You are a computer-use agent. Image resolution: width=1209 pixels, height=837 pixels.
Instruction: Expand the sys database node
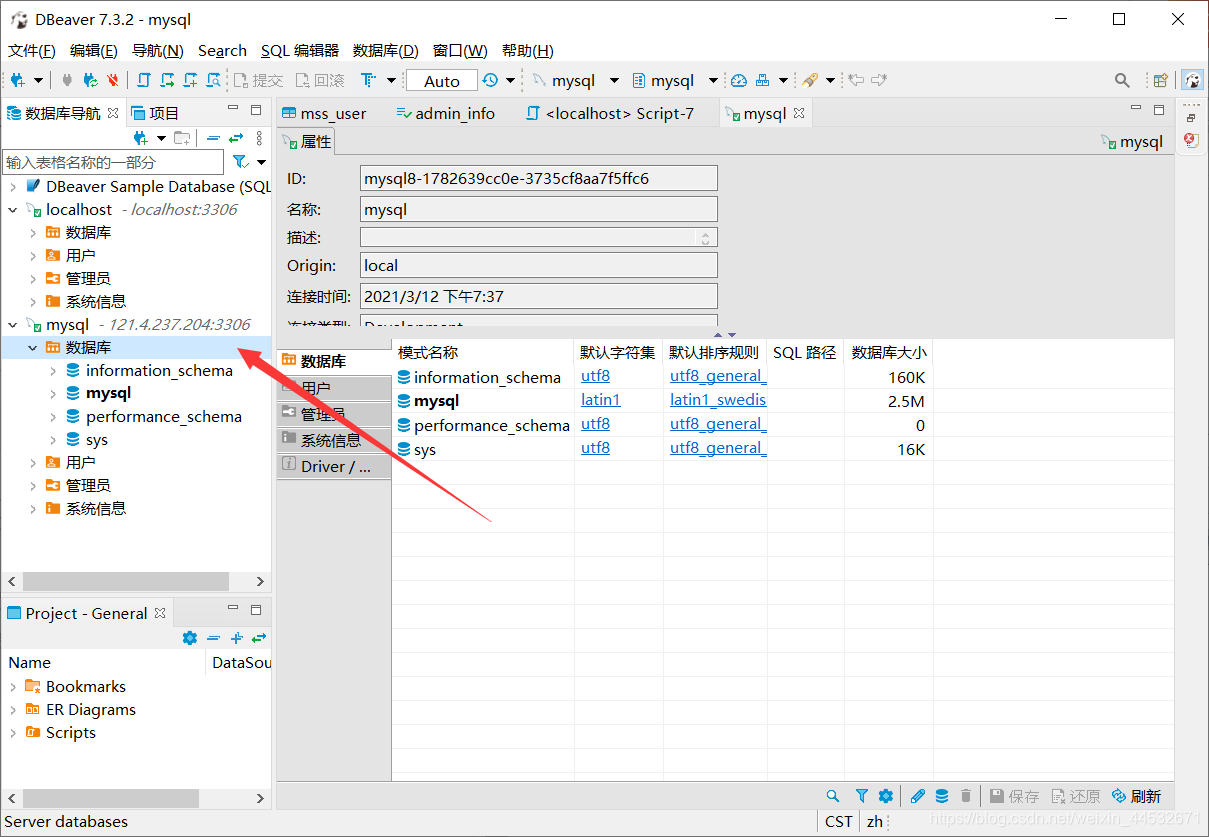(52, 440)
